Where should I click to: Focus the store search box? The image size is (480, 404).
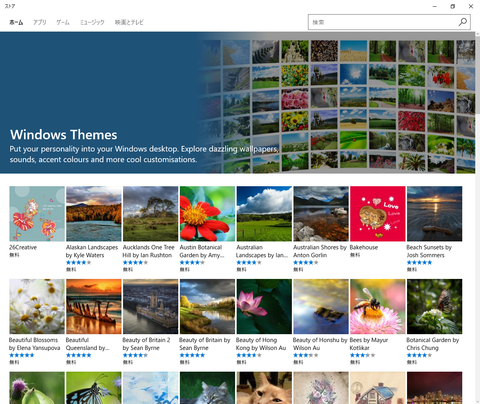pos(389,22)
